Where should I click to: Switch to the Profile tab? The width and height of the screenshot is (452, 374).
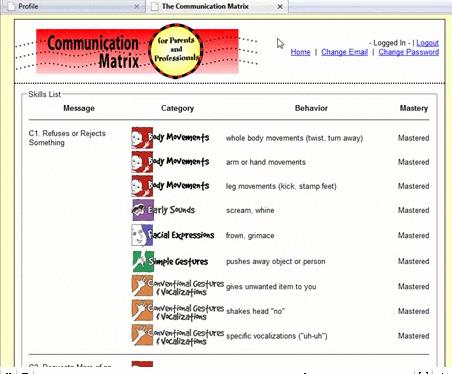tap(72, 6)
